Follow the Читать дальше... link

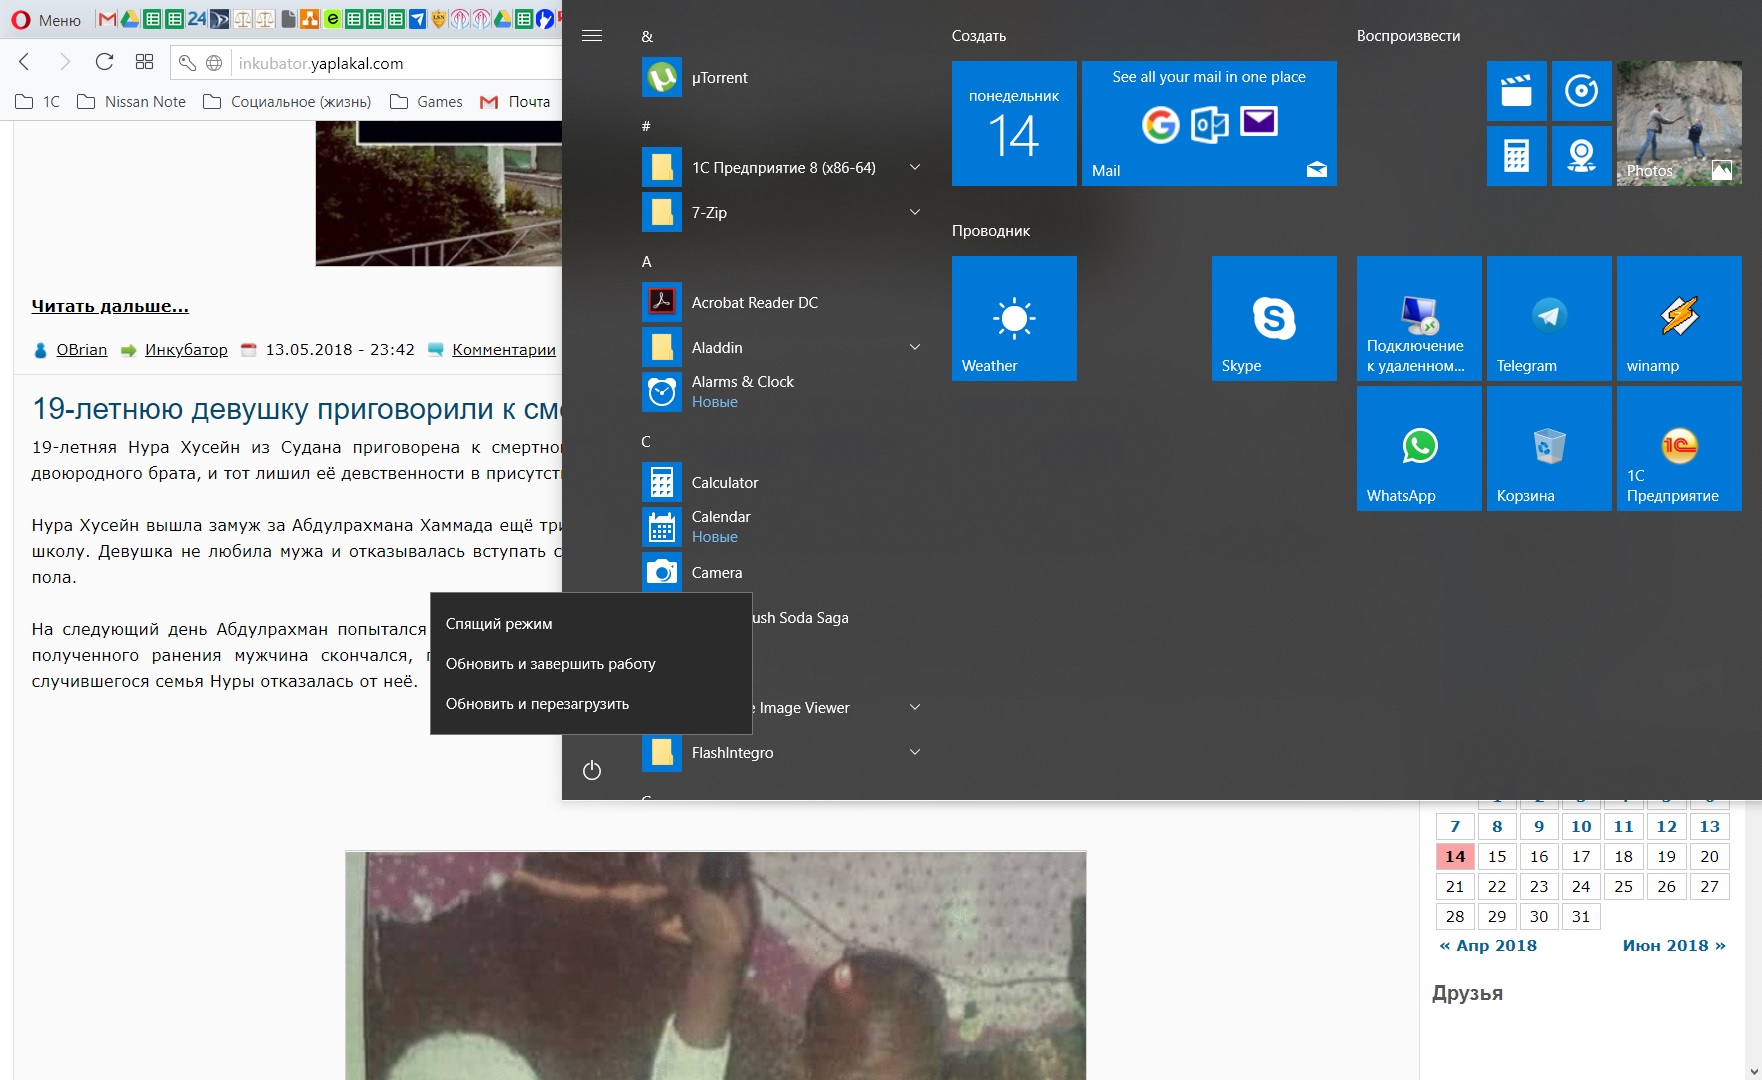(x=110, y=307)
